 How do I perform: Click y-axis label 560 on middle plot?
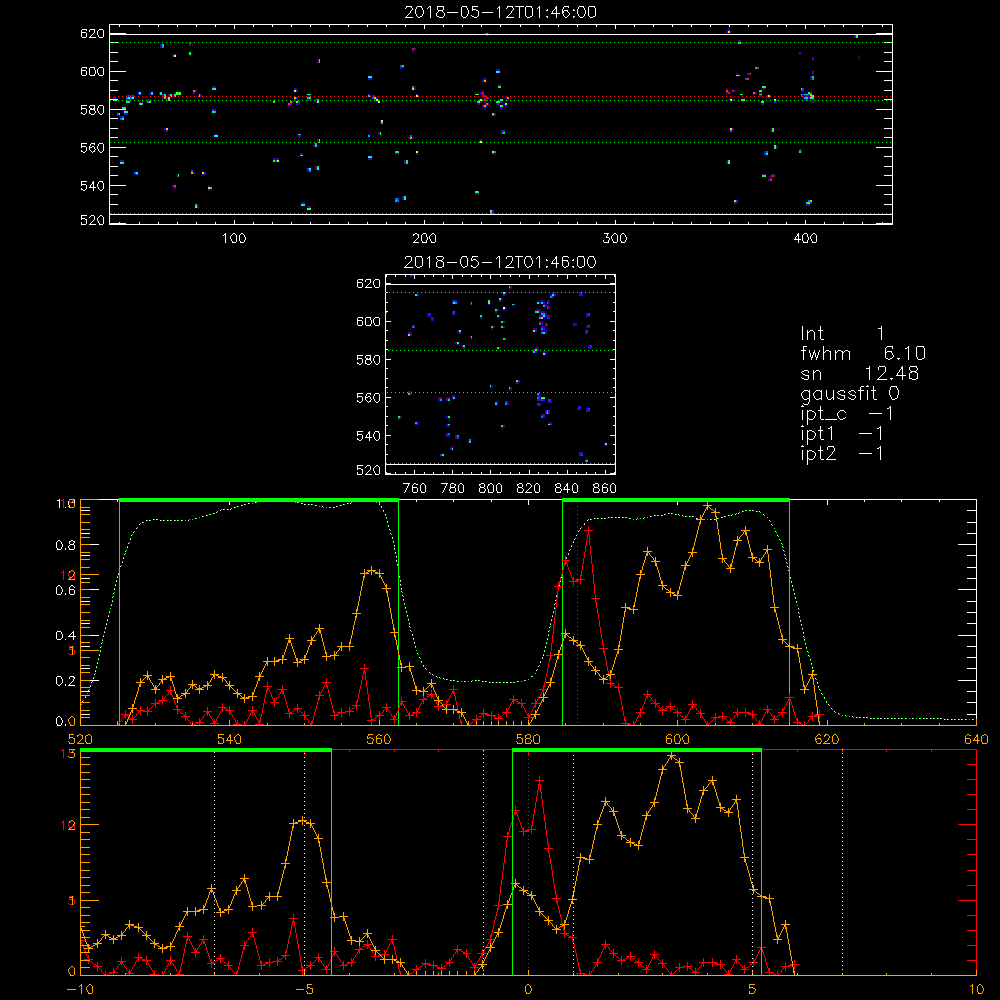coord(369,397)
